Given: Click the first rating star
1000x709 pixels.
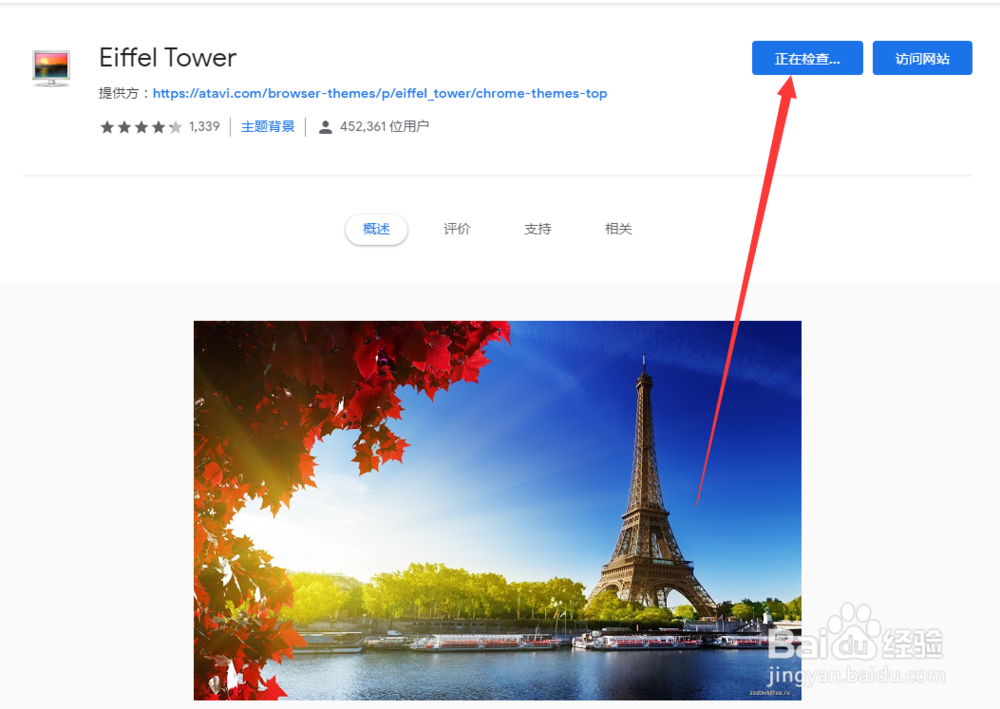Looking at the screenshot, I should pyautogui.click(x=107, y=127).
